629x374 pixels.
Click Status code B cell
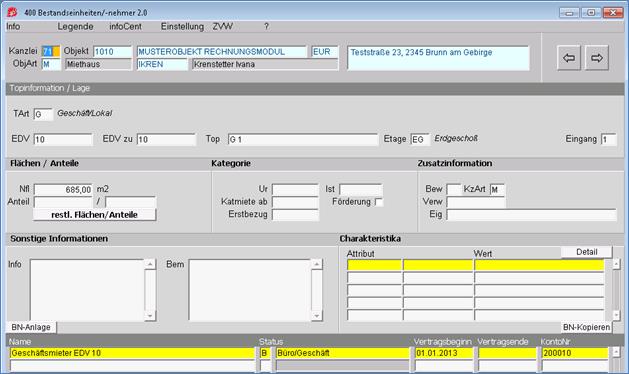(x=266, y=353)
